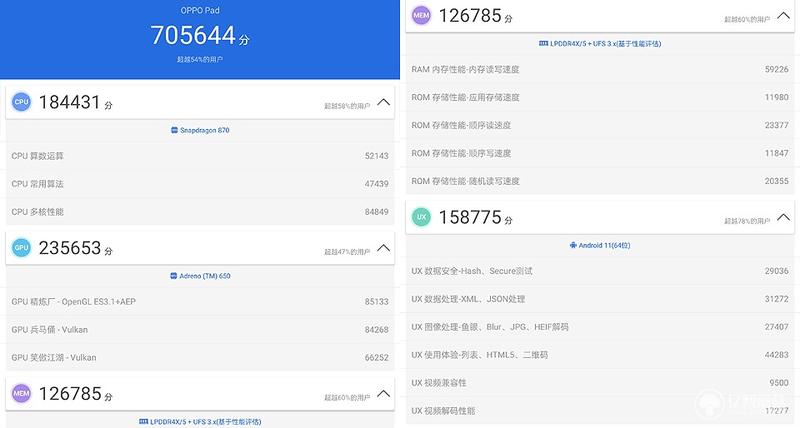Click the RAM 内存性能 row label
The height and width of the screenshot is (428, 800).
click(465, 69)
